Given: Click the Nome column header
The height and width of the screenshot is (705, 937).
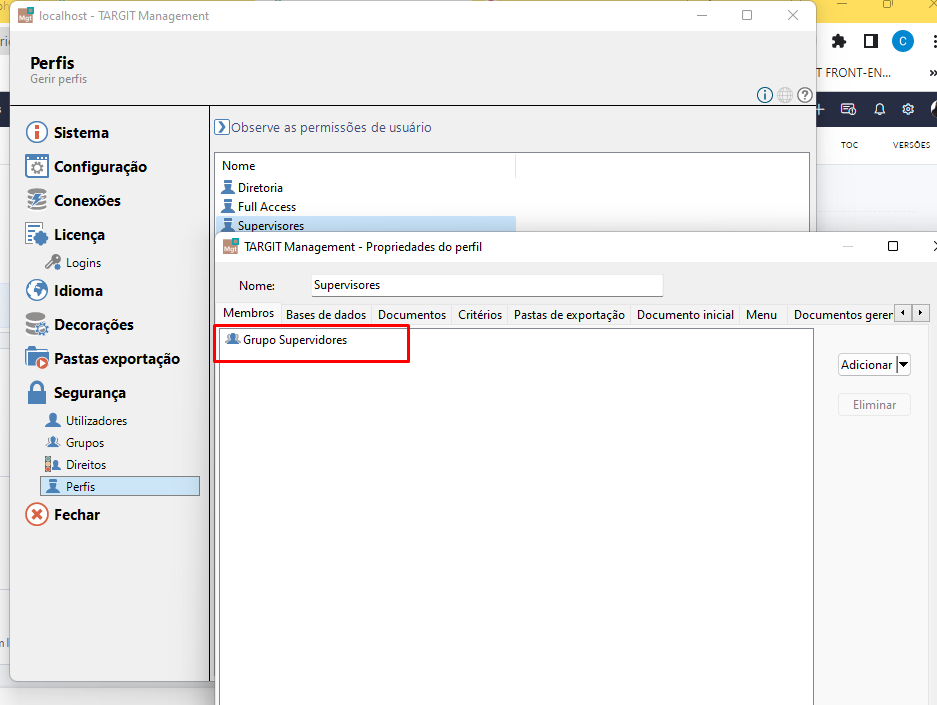Looking at the screenshot, I should click(x=365, y=166).
